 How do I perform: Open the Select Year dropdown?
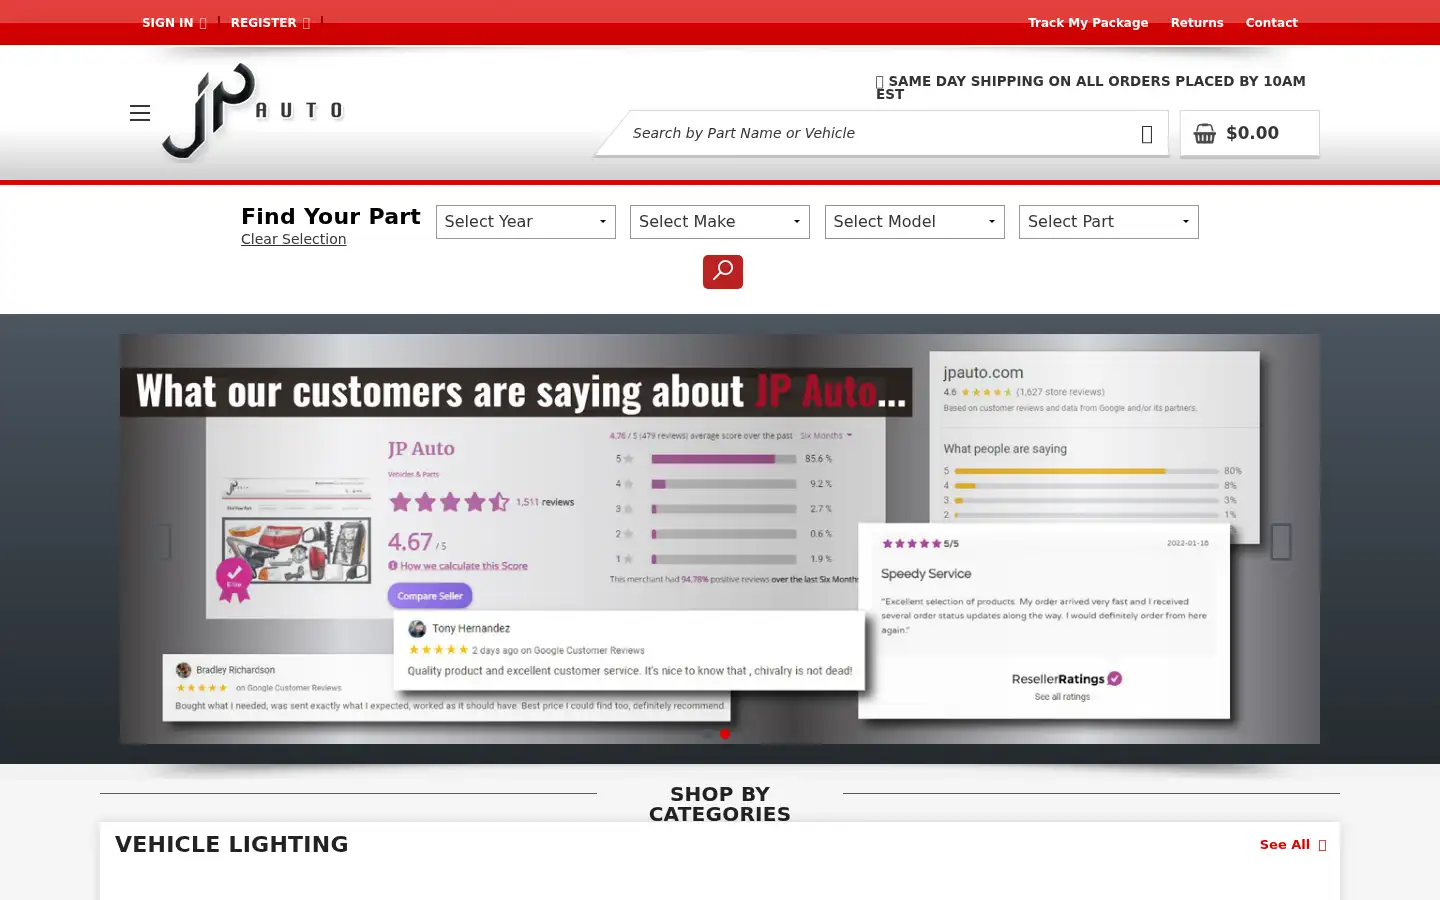point(526,222)
